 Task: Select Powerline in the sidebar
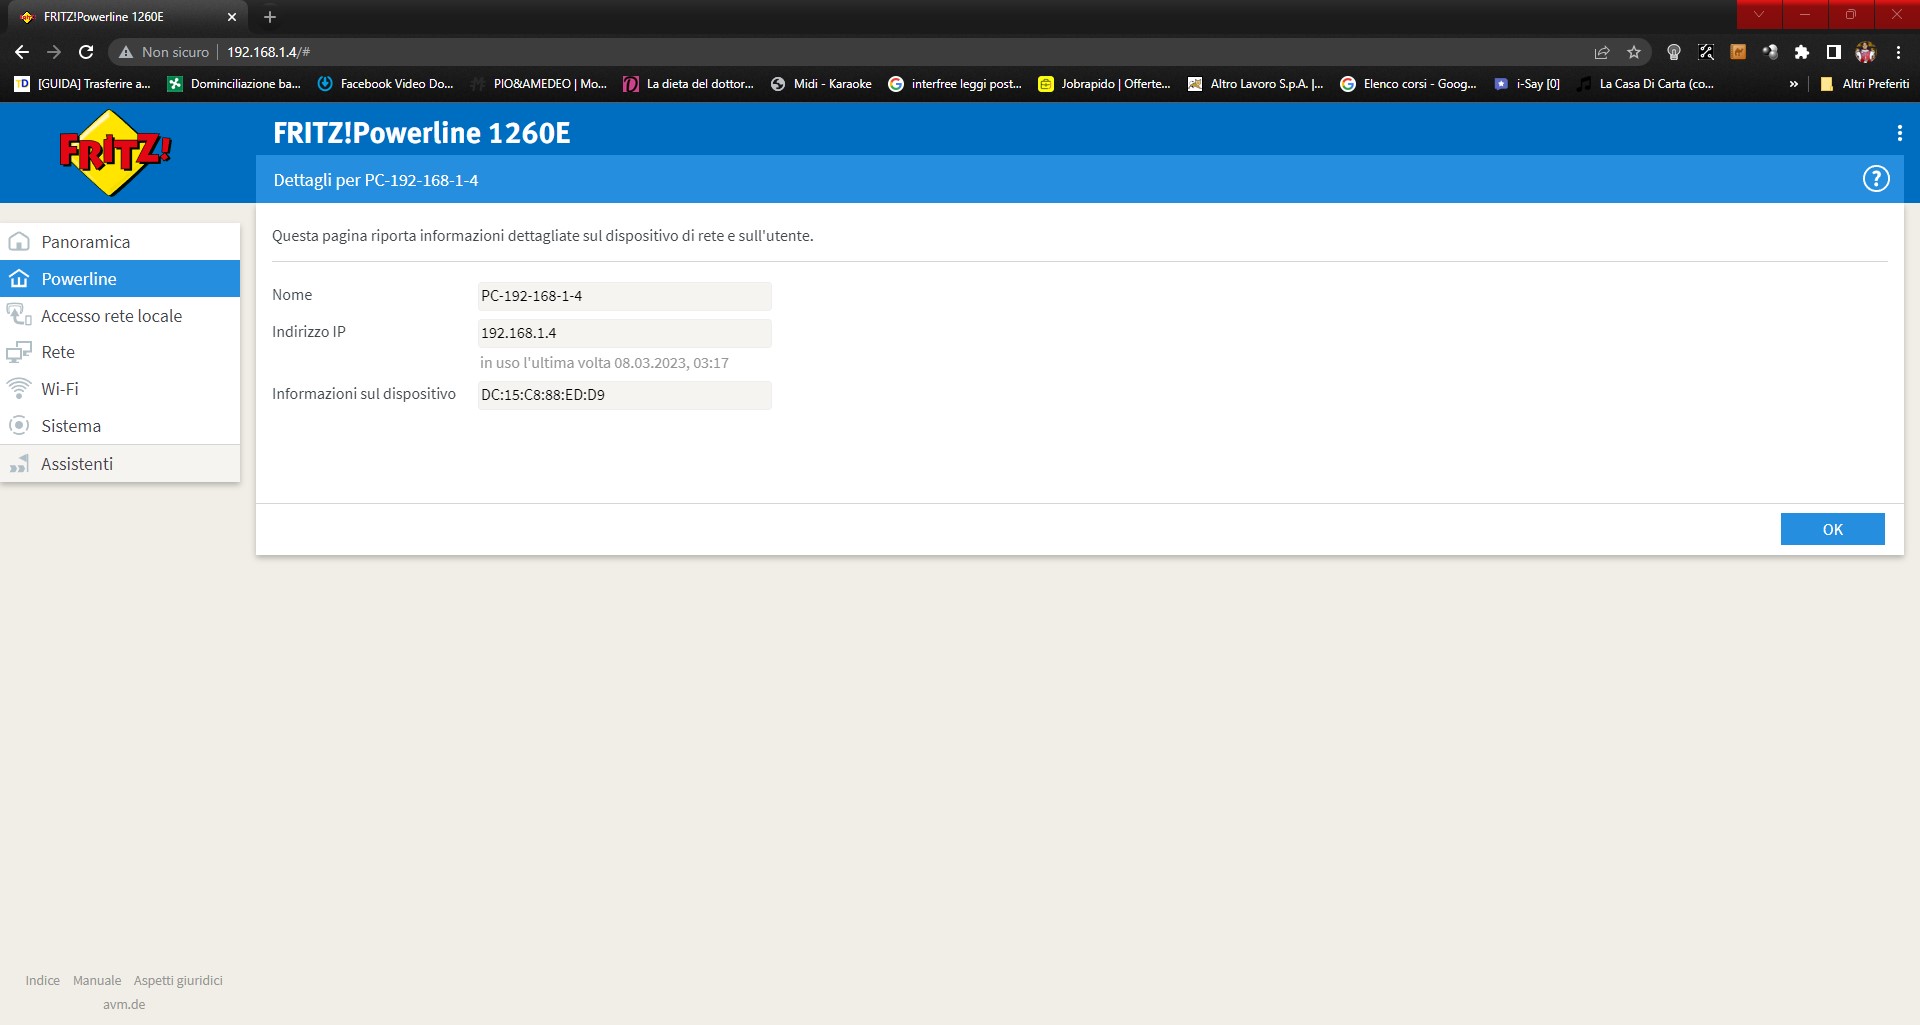[120, 279]
